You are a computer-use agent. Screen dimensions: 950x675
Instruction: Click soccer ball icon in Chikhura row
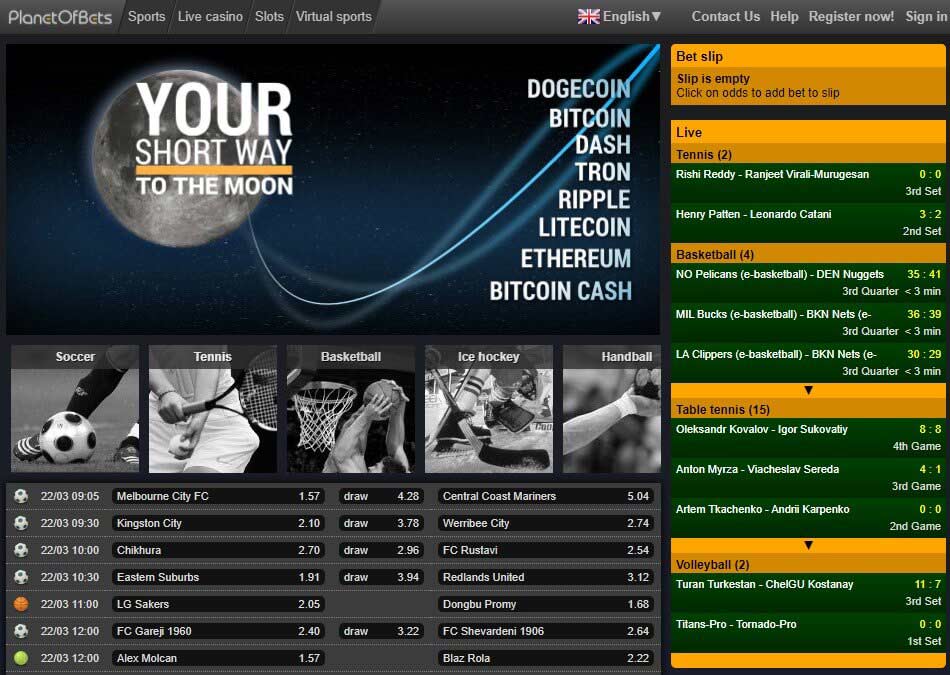click(x=21, y=550)
